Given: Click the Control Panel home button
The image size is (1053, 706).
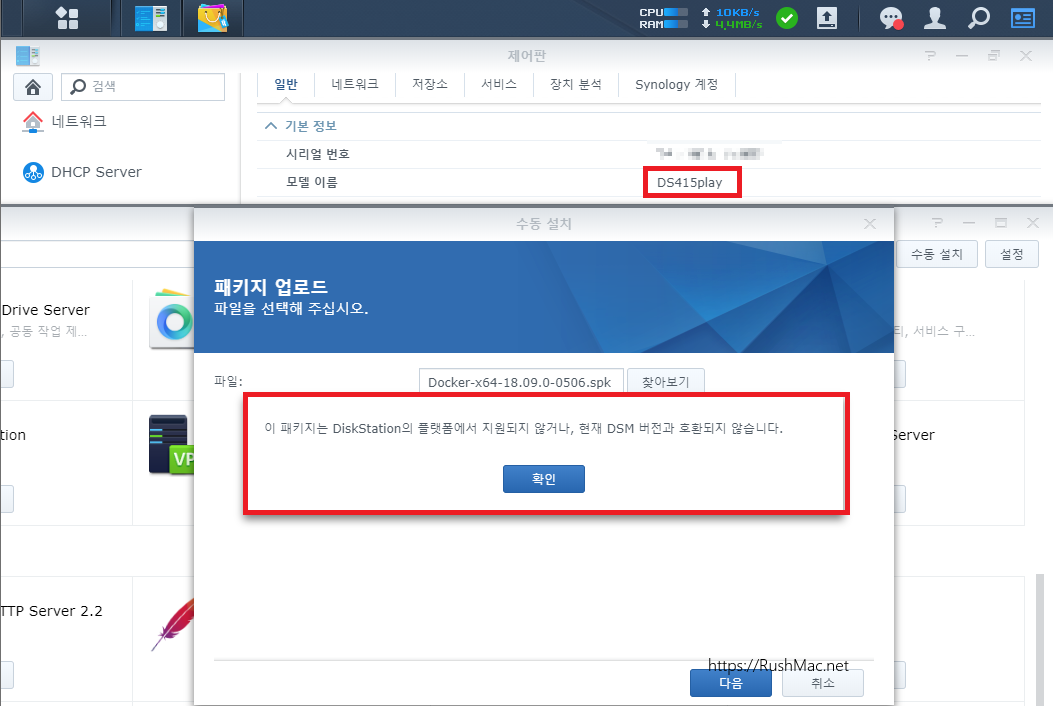Looking at the screenshot, I should click(33, 87).
